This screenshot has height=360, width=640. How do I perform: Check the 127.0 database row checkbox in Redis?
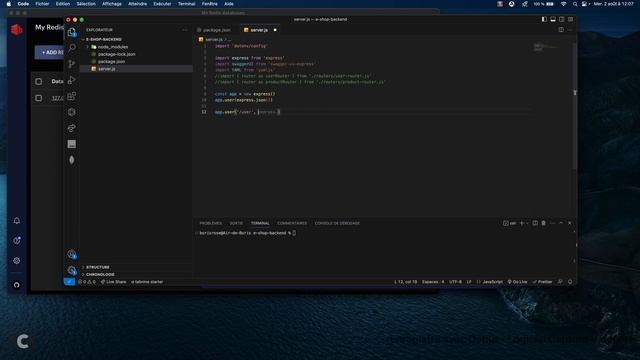click(39, 98)
